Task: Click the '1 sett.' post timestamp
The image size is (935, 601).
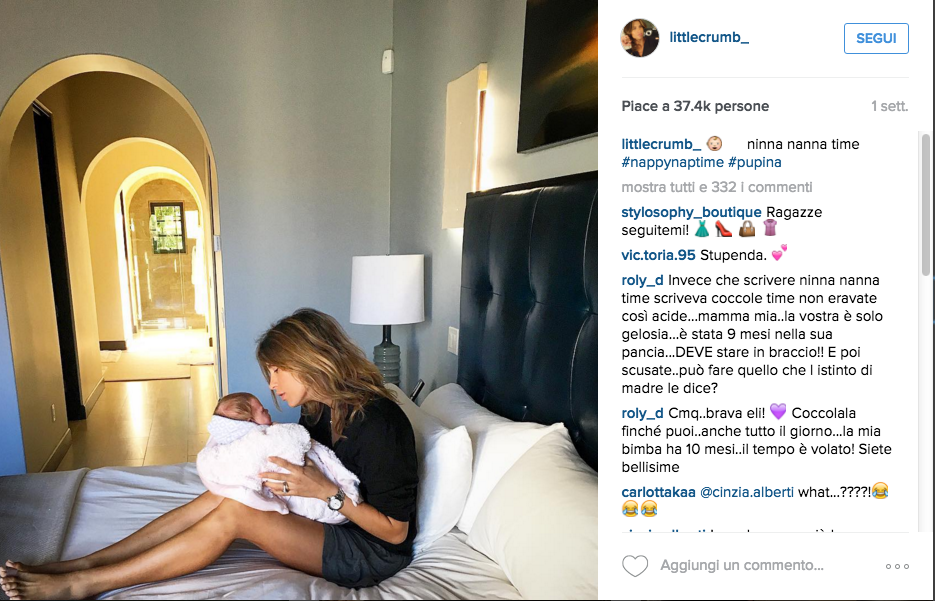Action: pos(889,106)
